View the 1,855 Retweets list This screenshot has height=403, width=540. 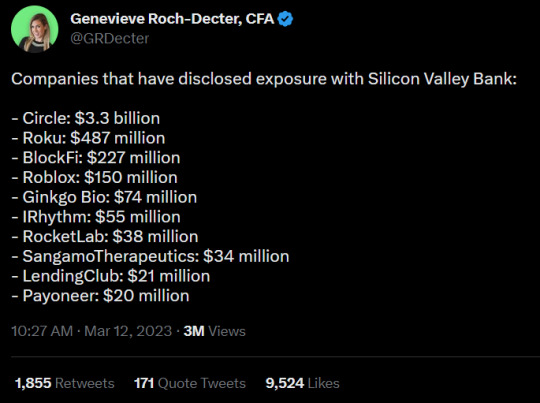click(65, 383)
